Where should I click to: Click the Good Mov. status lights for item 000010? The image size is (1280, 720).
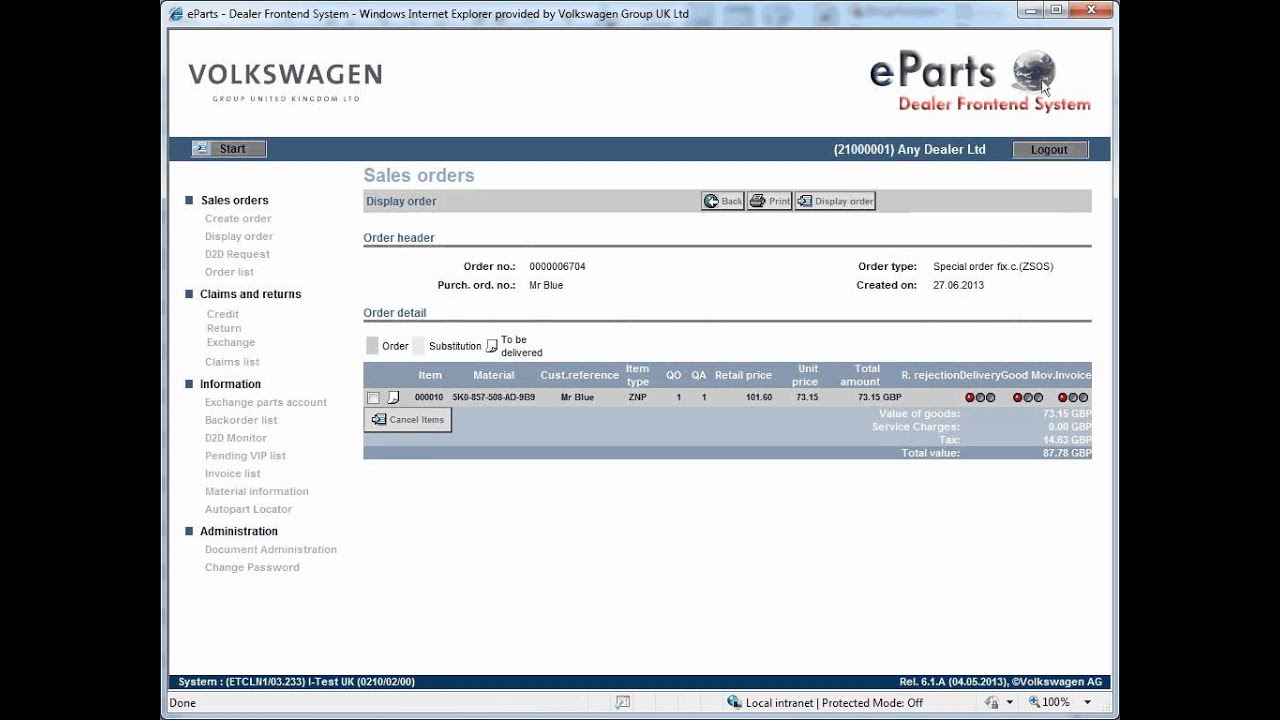(1028, 398)
